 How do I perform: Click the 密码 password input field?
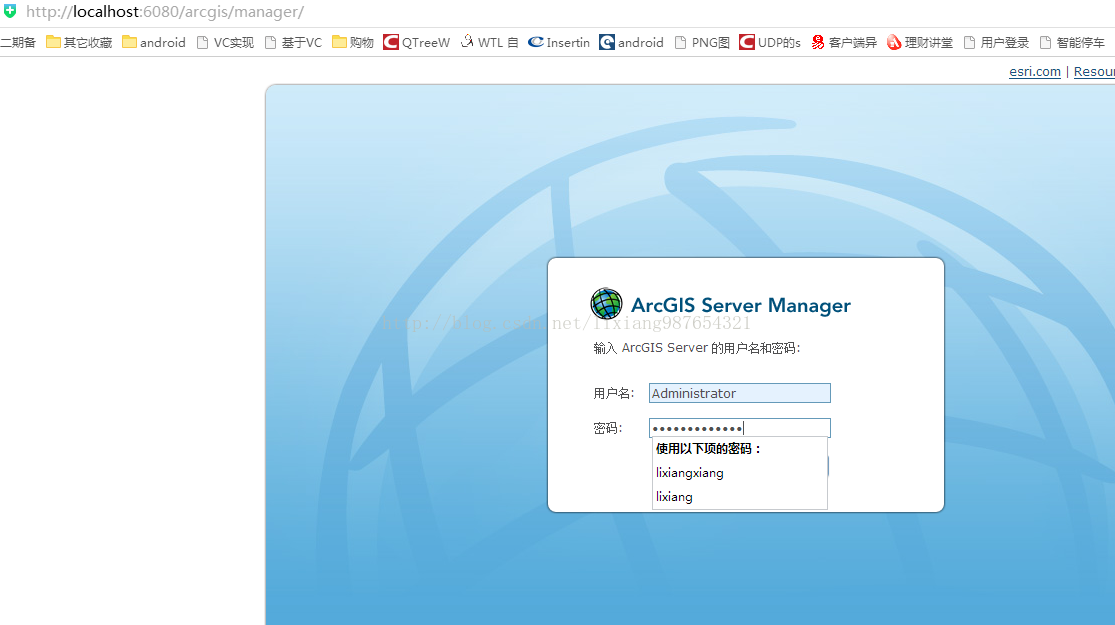(740, 428)
